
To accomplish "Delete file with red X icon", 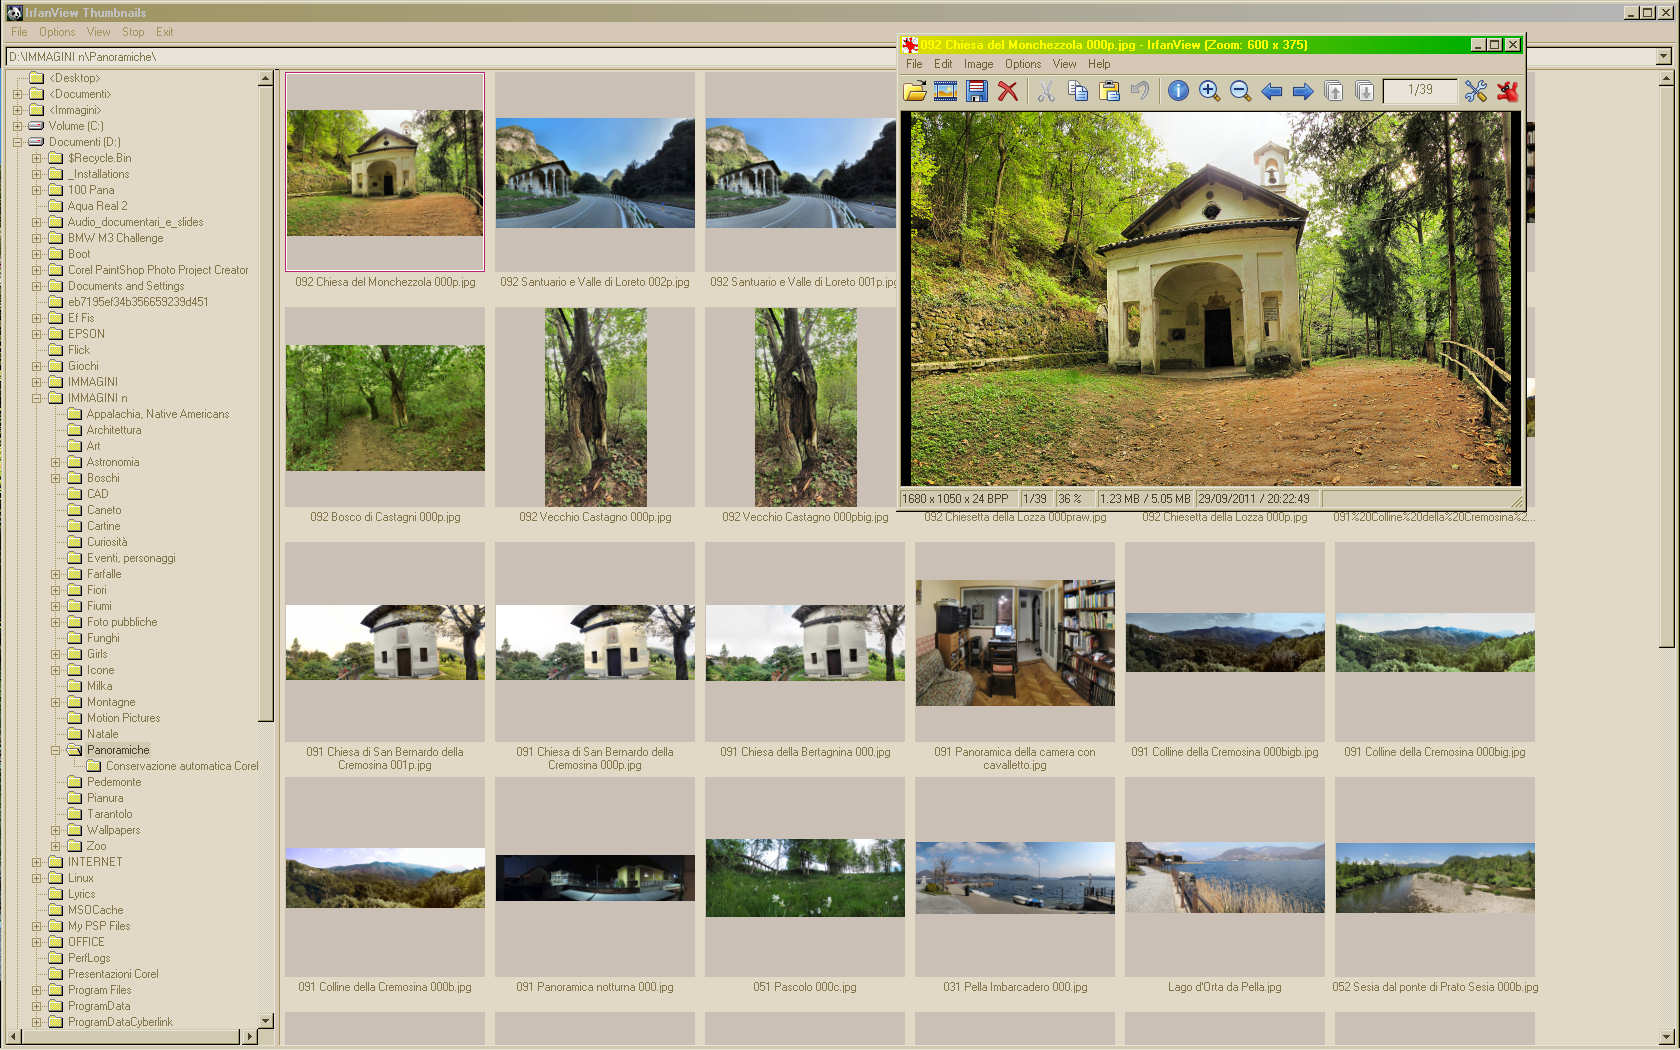I will (x=1008, y=91).
